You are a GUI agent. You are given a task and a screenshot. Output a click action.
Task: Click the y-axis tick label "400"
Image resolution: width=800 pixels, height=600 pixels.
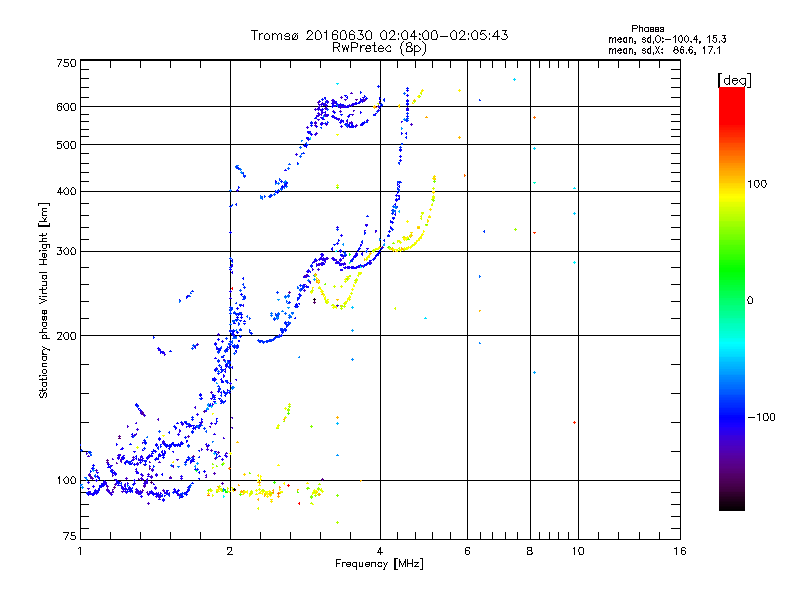point(66,191)
